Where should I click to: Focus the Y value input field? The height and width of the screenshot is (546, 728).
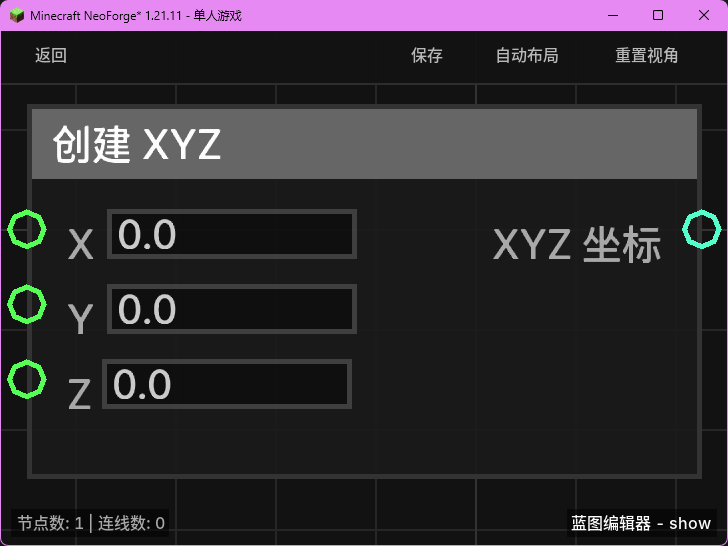(232, 309)
